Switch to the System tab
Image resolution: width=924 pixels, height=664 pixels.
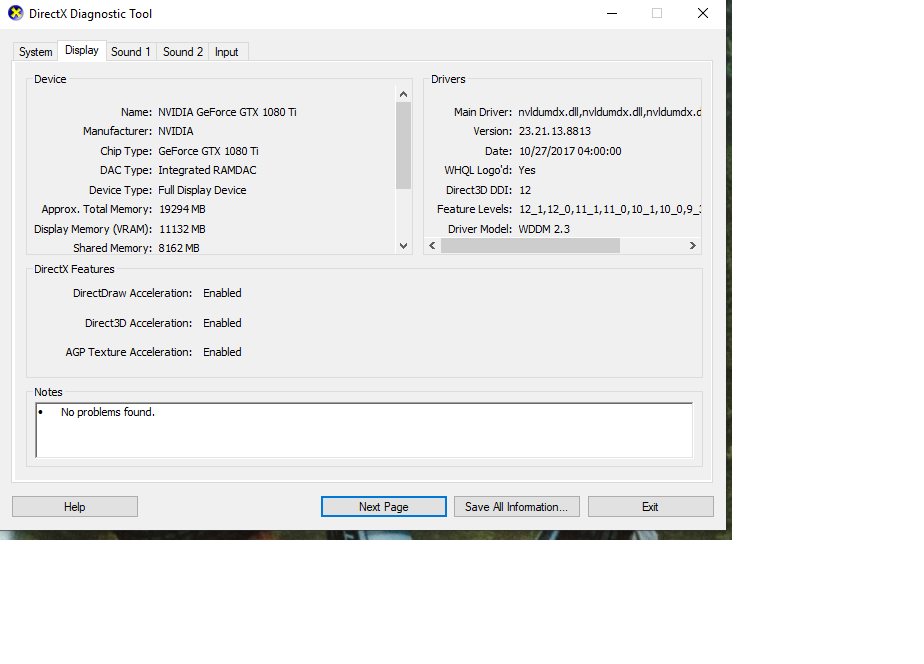click(35, 52)
